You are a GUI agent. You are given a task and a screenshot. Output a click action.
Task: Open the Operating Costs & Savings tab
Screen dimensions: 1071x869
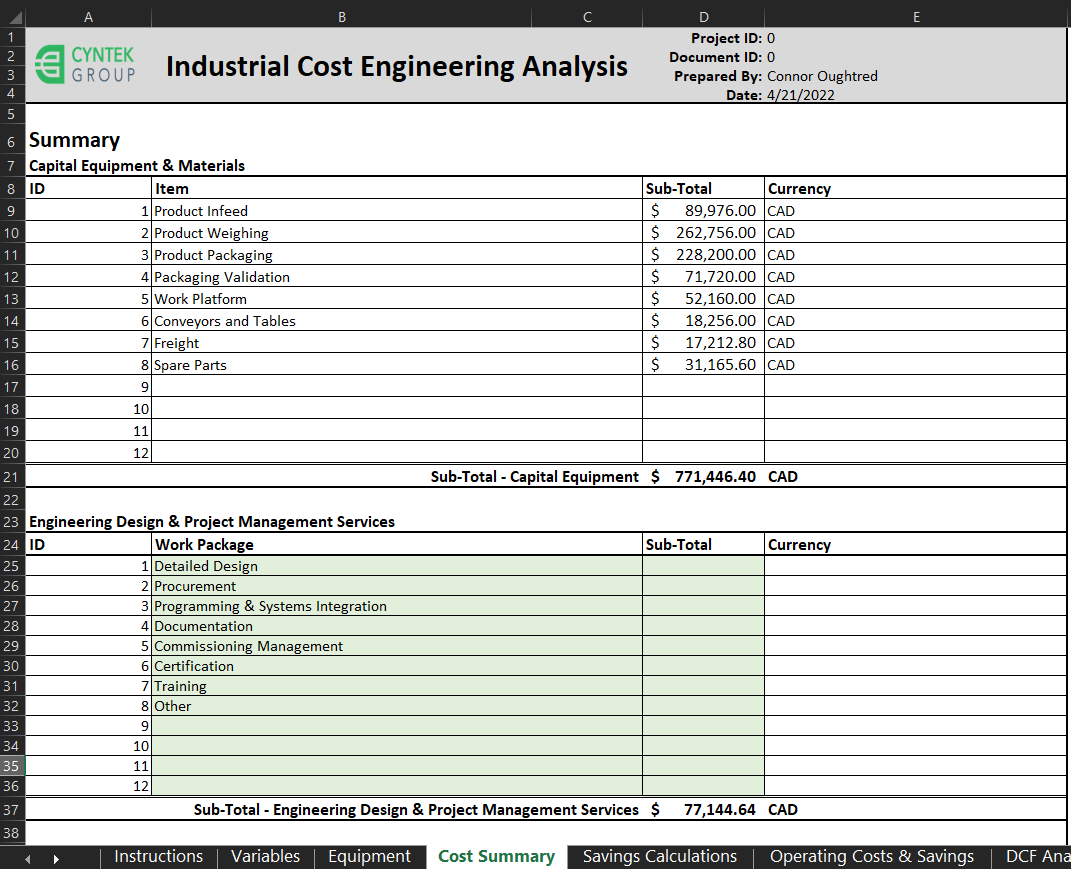[871, 856]
